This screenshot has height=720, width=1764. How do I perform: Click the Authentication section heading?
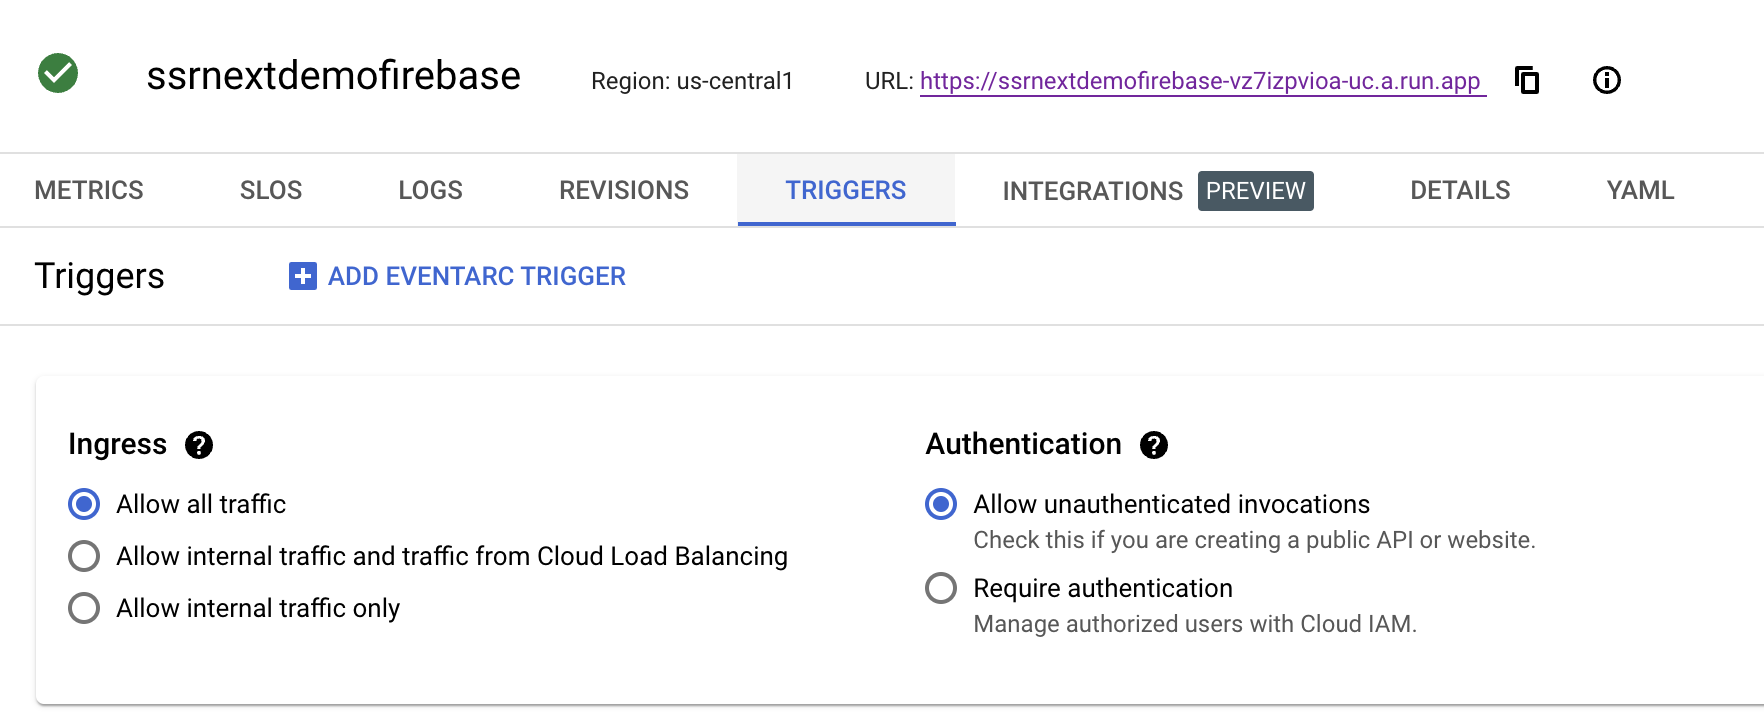pyautogui.click(x=1023, y=444)
